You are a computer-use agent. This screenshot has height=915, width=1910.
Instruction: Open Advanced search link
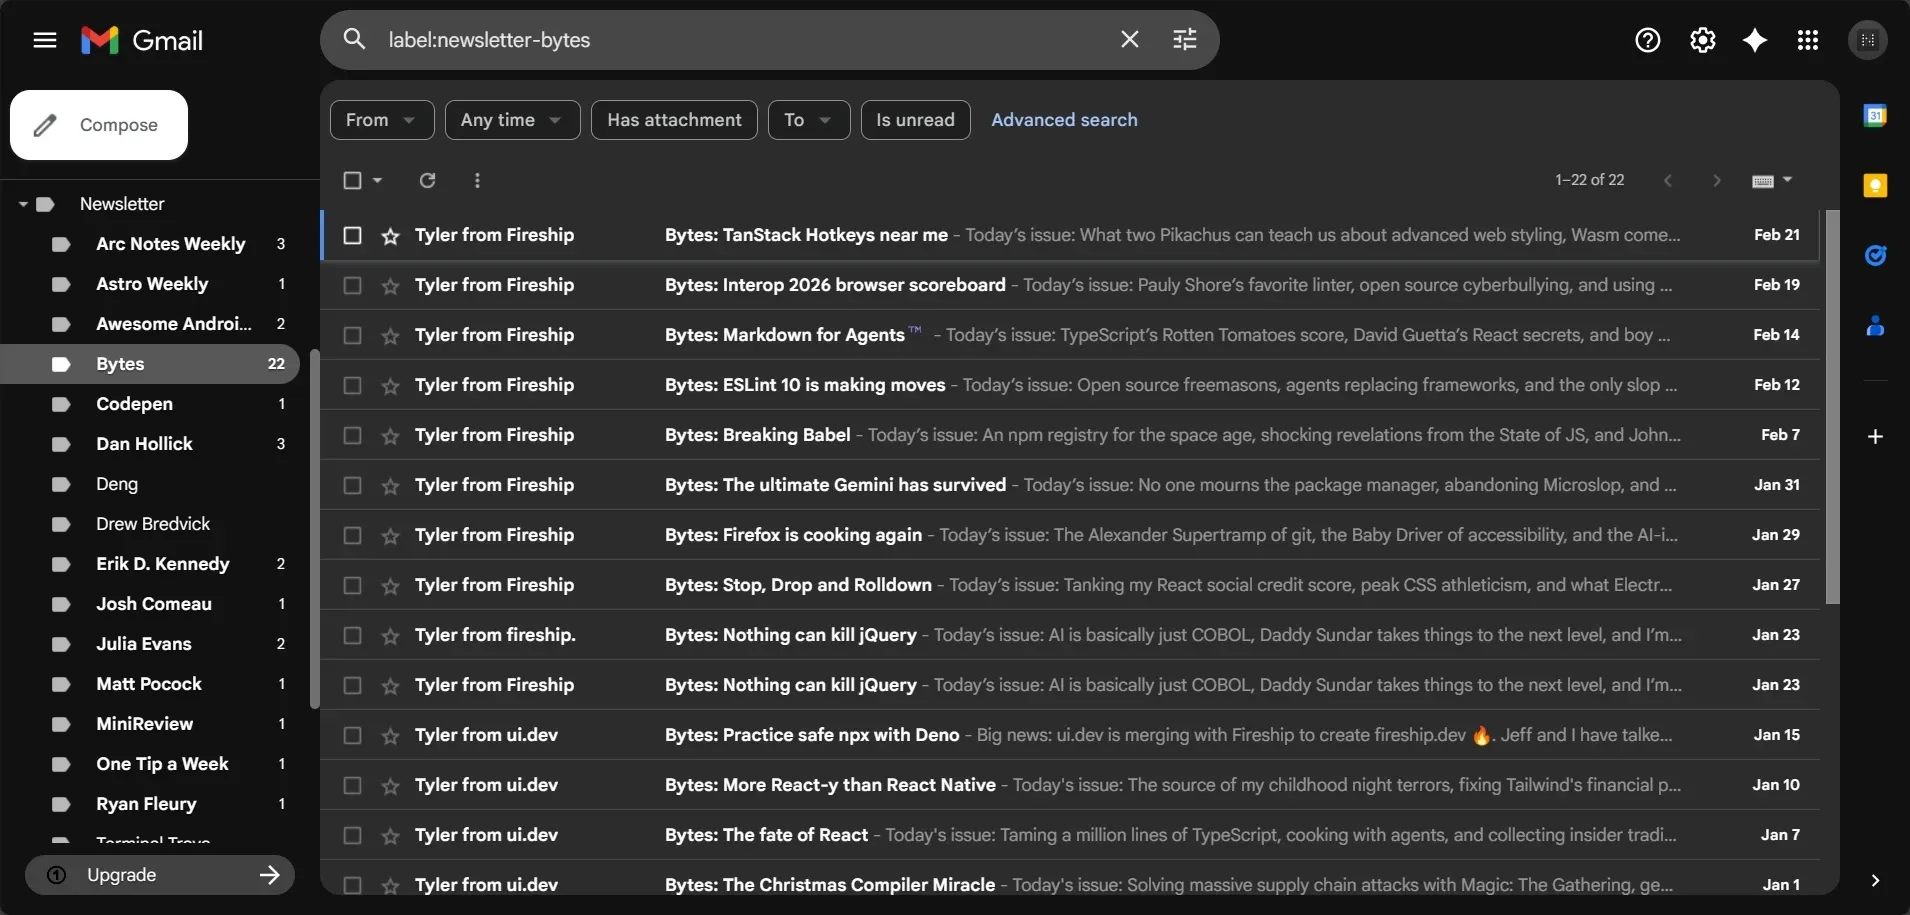(x=1064, y=120)
